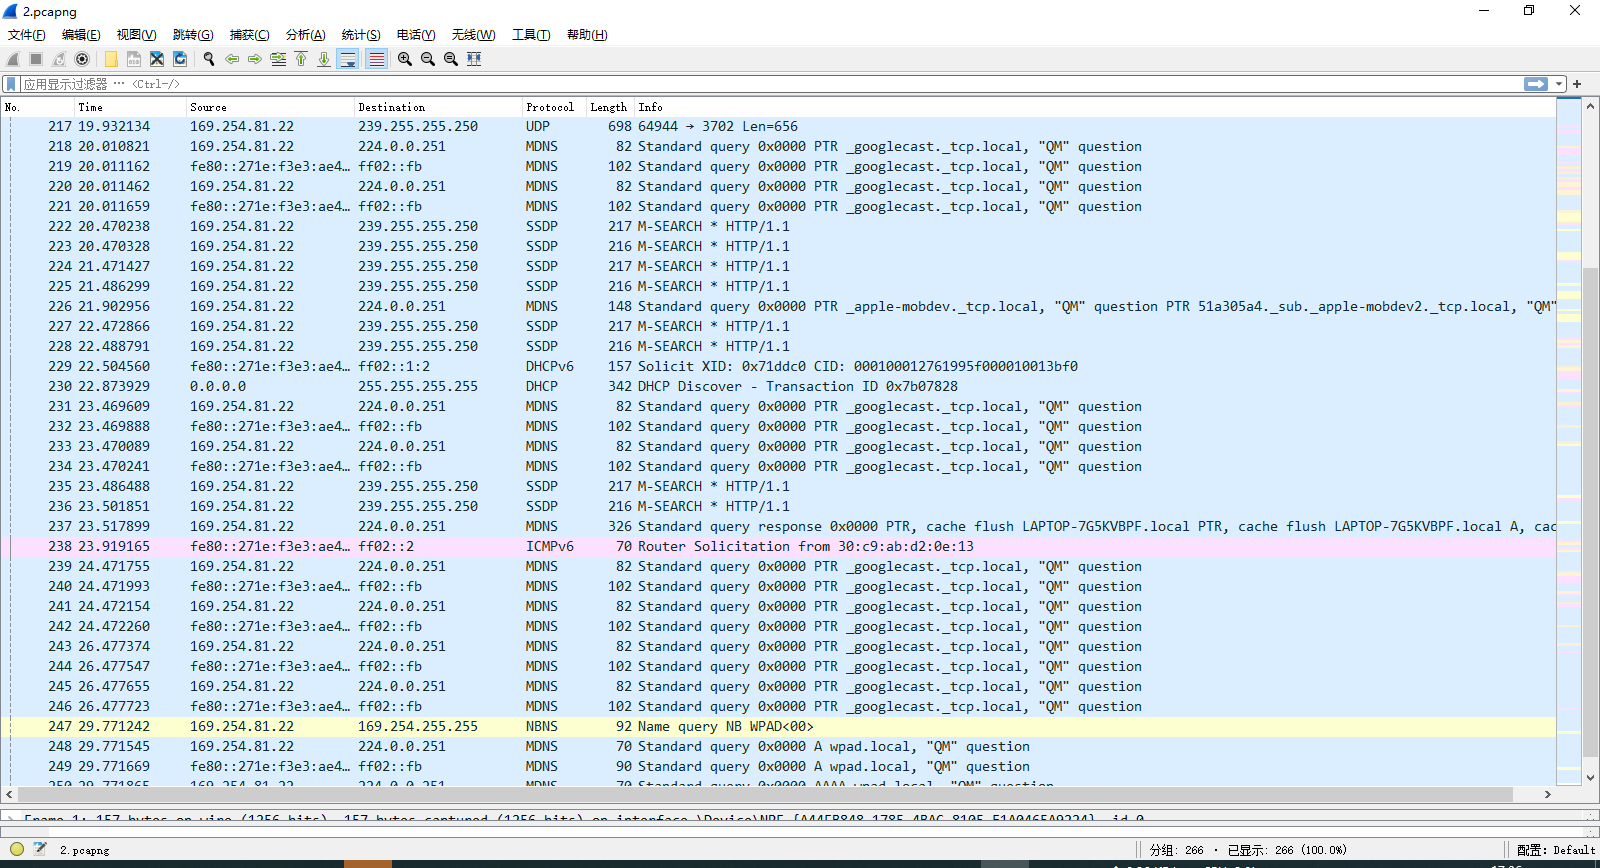Sort by the Length column header
Image resolution: width=1600 pixels, height=868 pixels.
(610, 107)
